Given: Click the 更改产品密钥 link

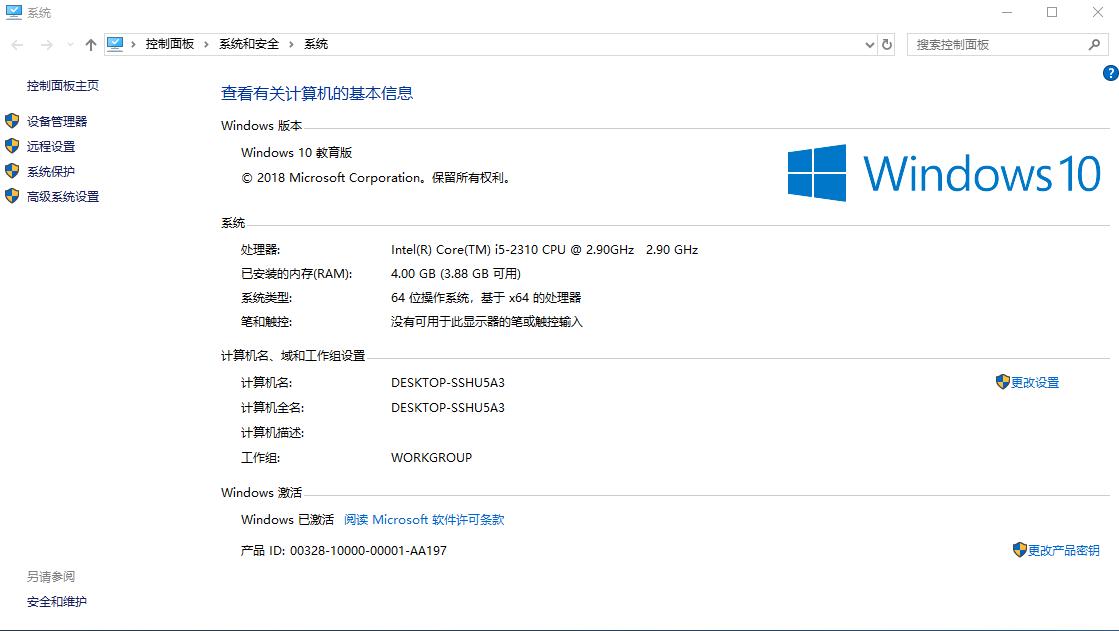Looking at the screenshot, I should [1063, 550].
